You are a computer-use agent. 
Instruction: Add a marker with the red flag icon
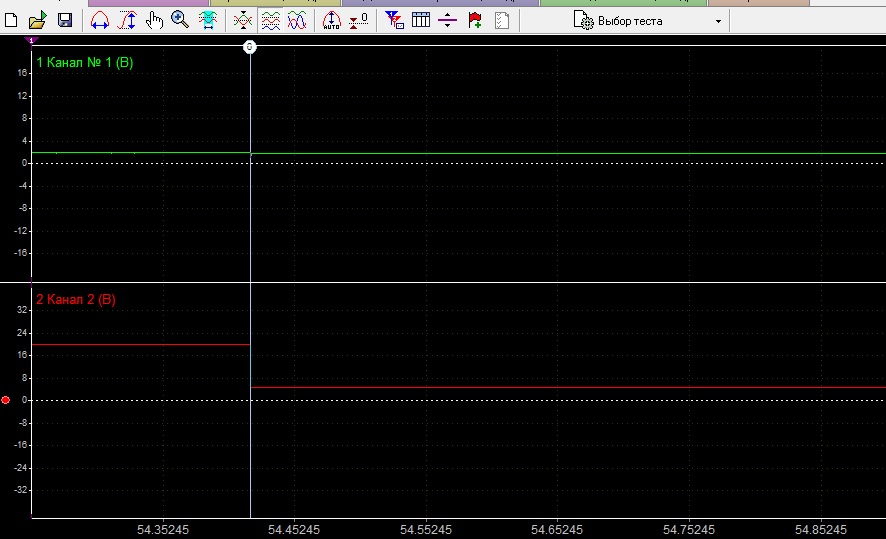point(475,21)
